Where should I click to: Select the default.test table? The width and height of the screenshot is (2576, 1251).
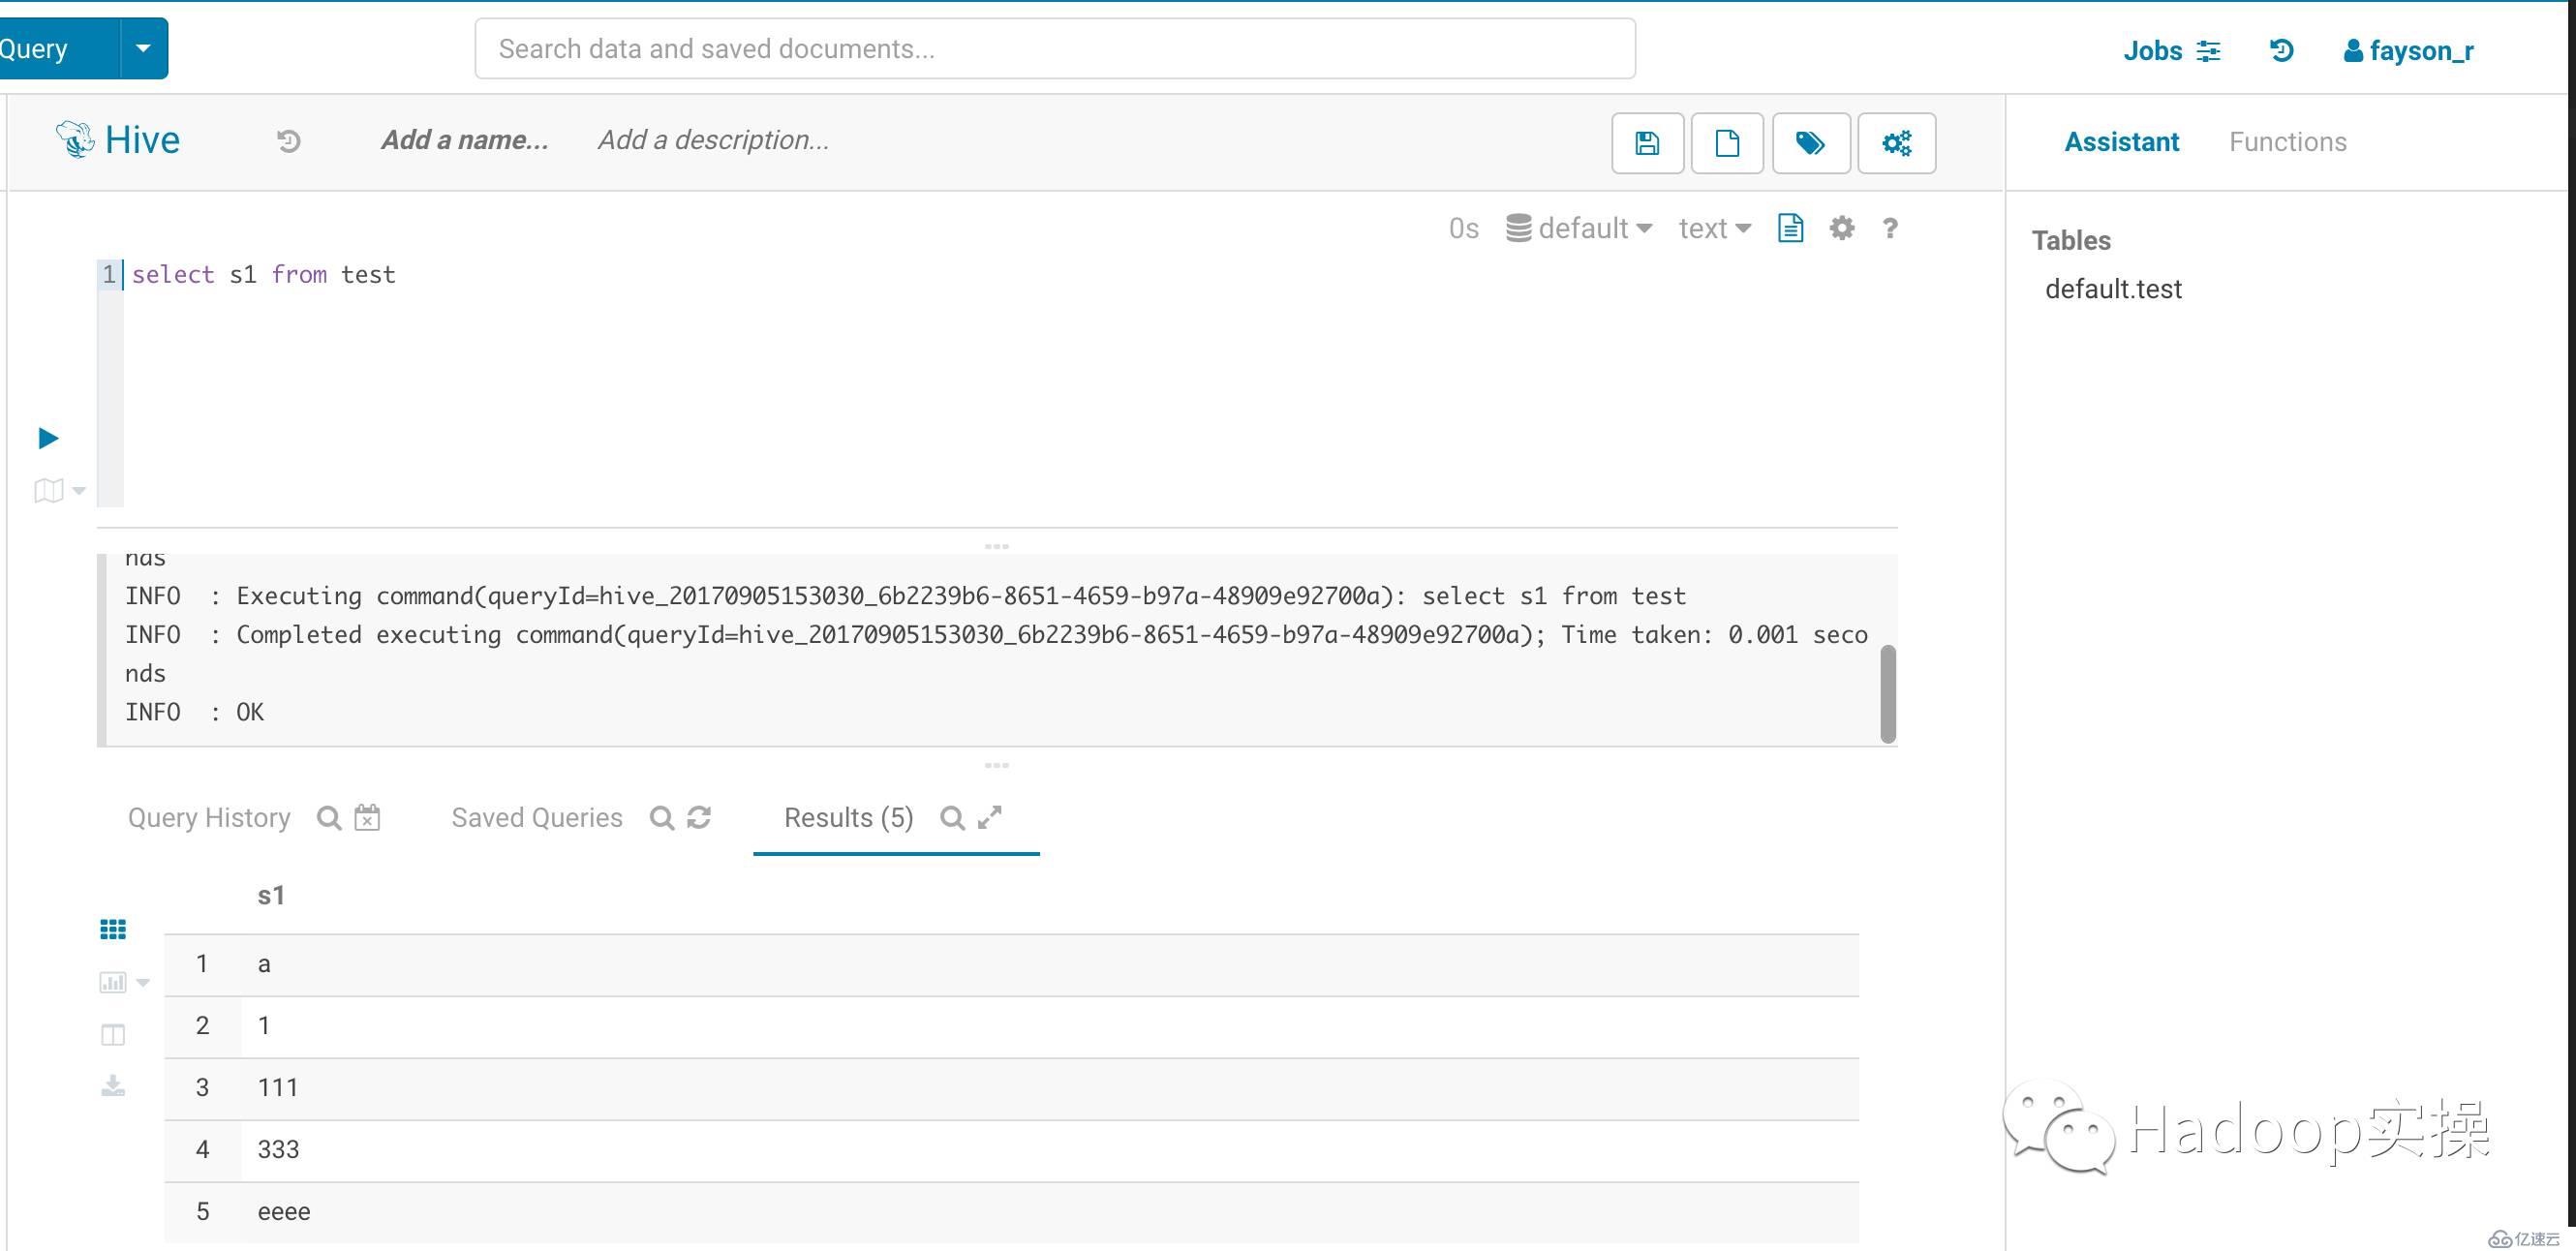[2113, 289]
